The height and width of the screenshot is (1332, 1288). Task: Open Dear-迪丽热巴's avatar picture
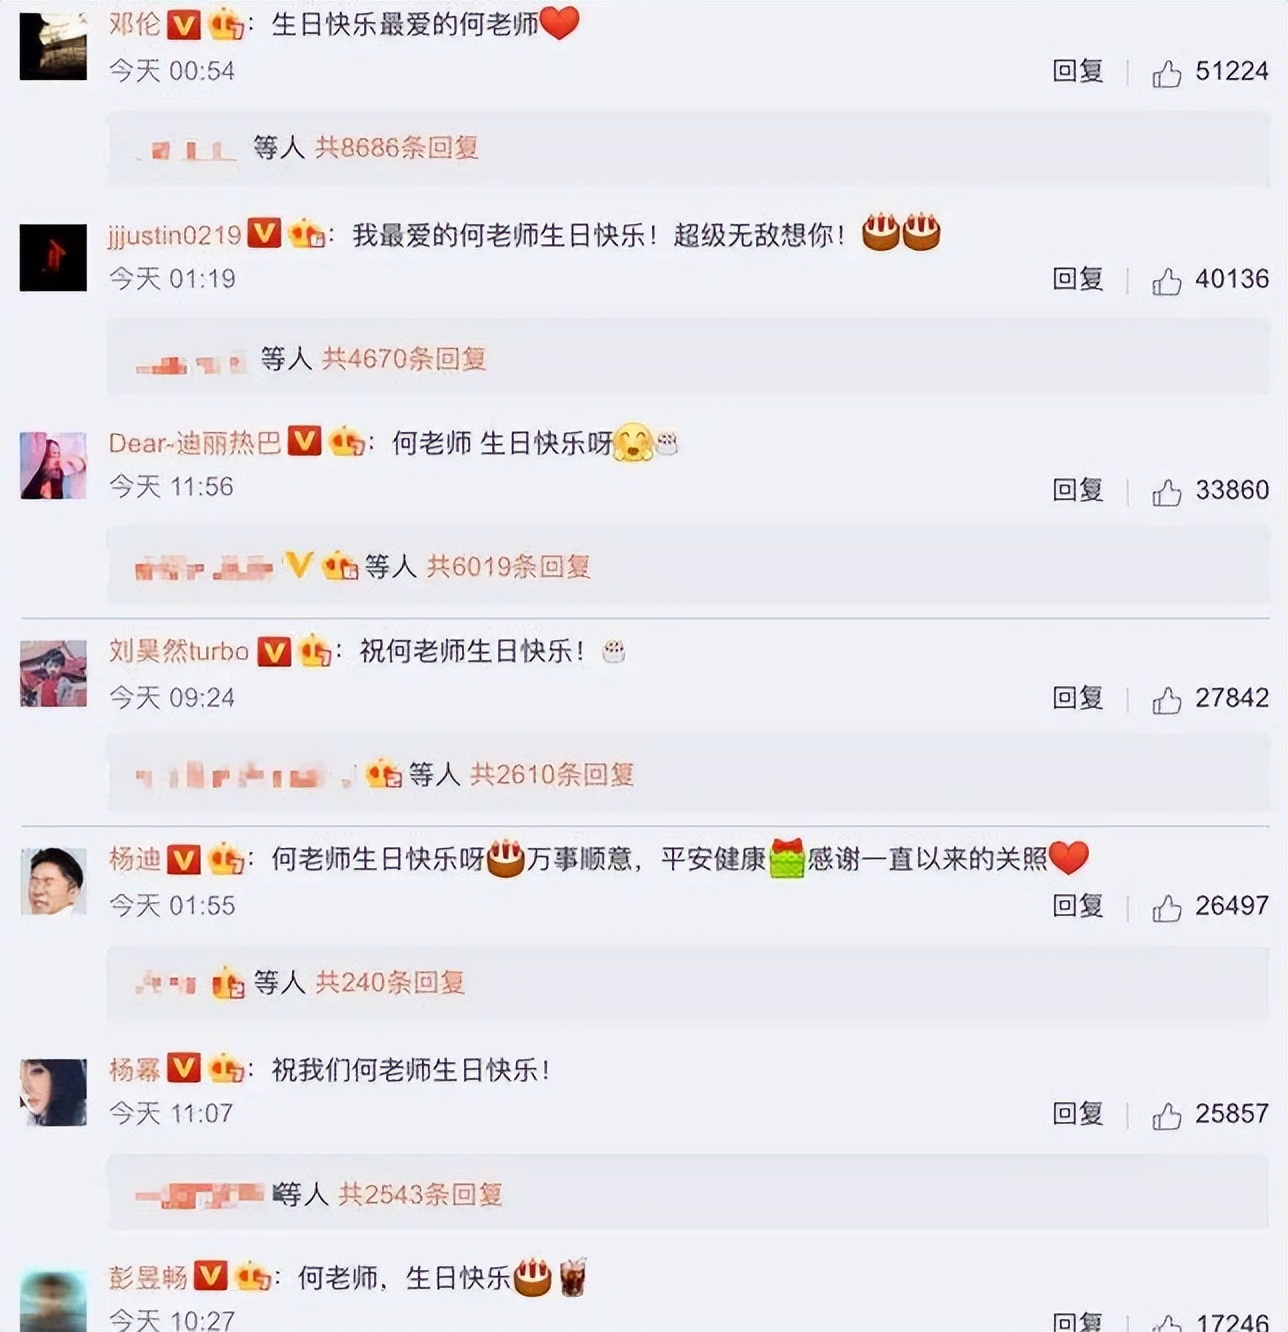[x=53, y=466]
